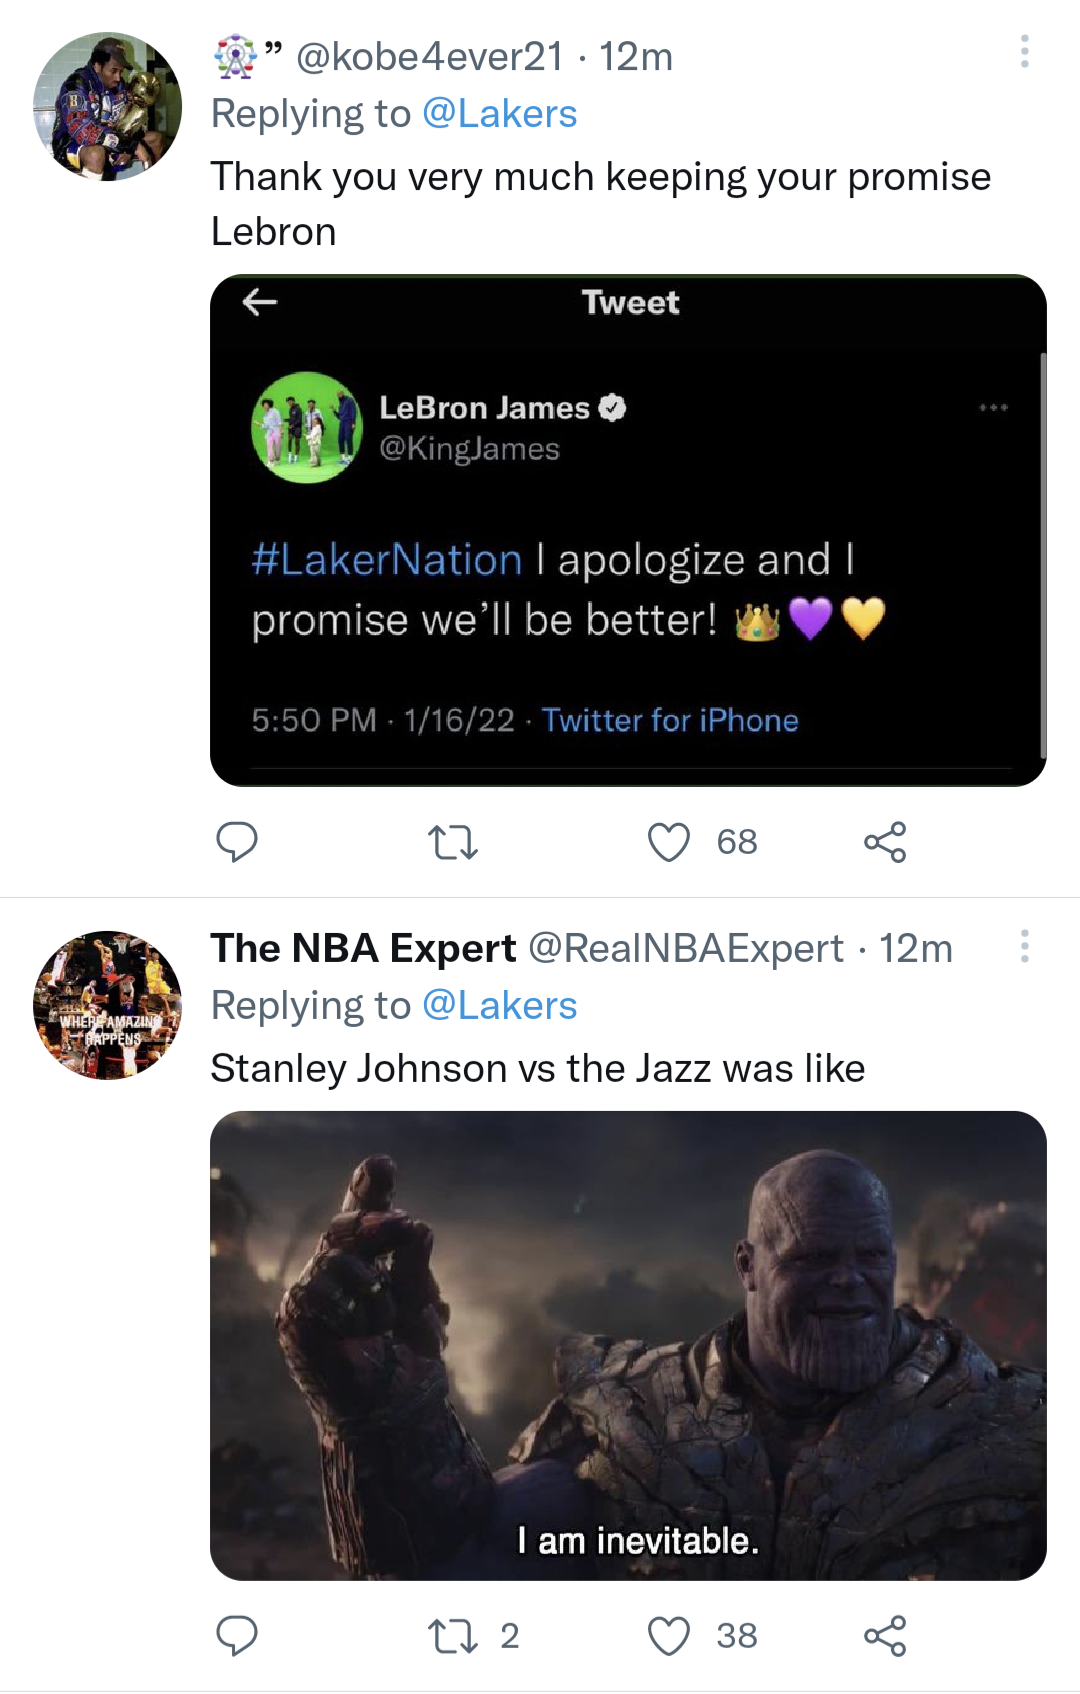Retweet the Stanley Johnson meme tweet
Image resolution: width=1080 pixels, height=1694 pixels.
click(455, 1634)
